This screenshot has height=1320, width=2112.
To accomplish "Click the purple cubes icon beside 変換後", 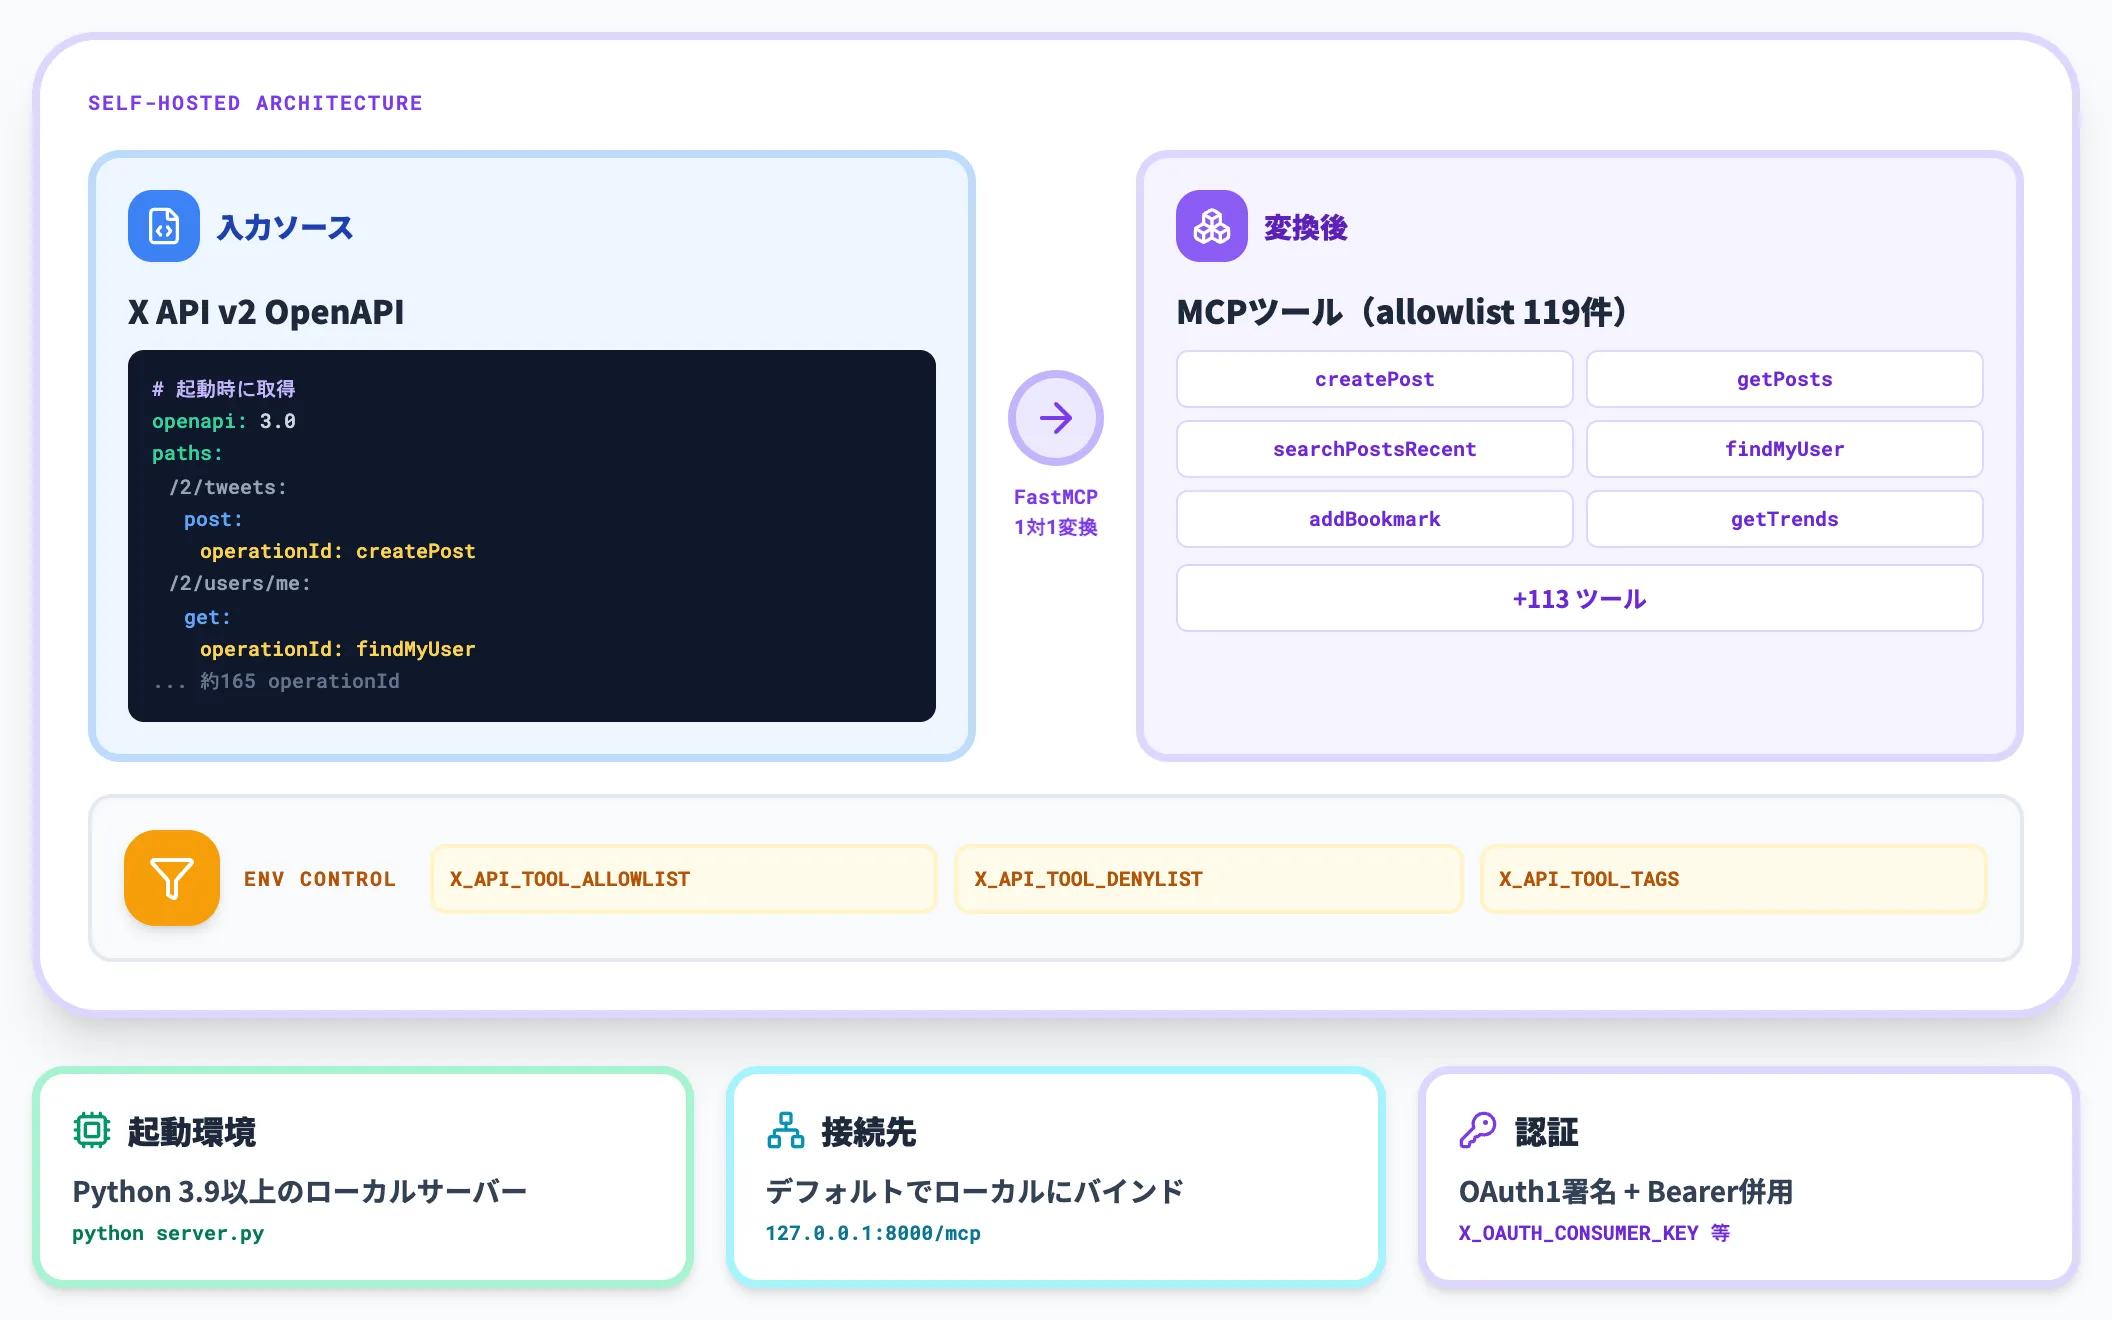I will (x=1212, y=226).
